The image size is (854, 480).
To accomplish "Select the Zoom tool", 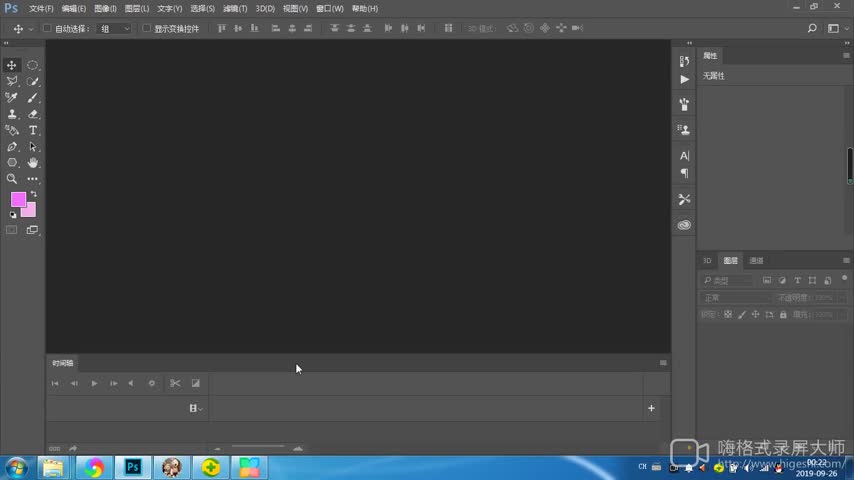I will (x=11, y=179).
